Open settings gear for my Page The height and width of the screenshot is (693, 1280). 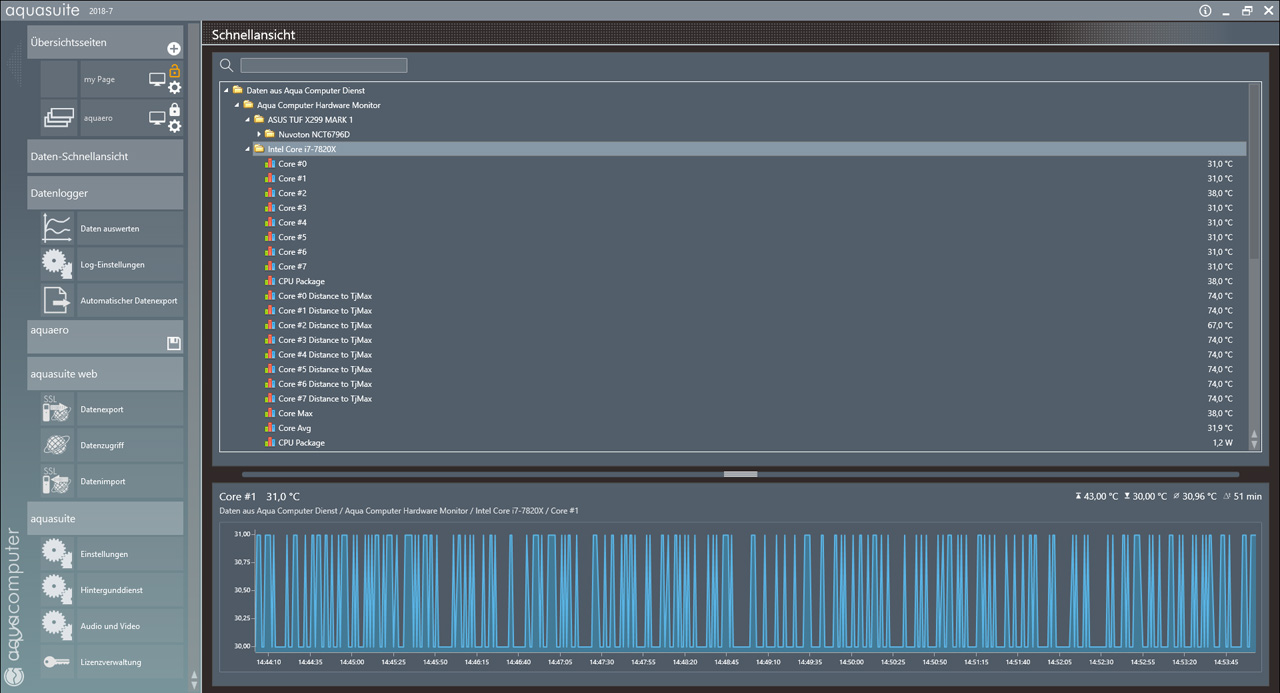[174, 88]
